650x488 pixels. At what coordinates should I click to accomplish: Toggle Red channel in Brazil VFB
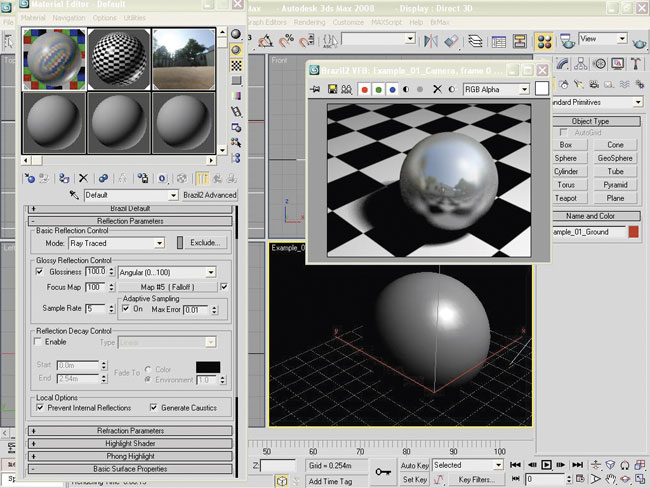coord(364,89)
